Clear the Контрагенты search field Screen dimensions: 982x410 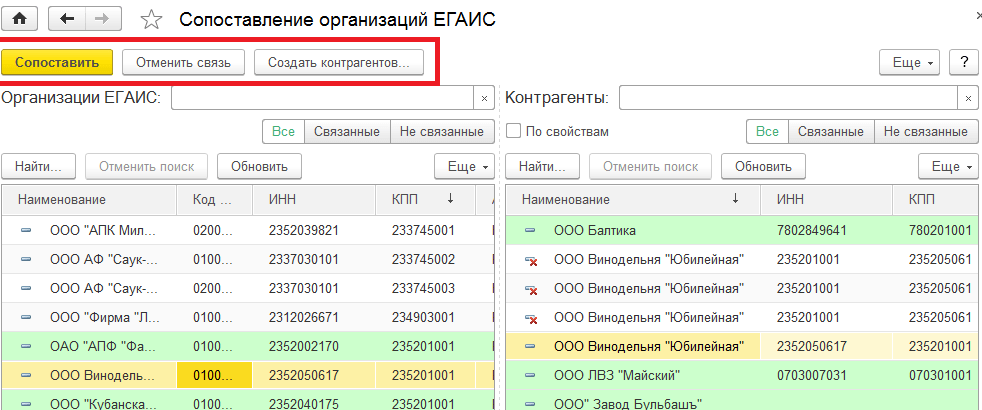[968, 98]
